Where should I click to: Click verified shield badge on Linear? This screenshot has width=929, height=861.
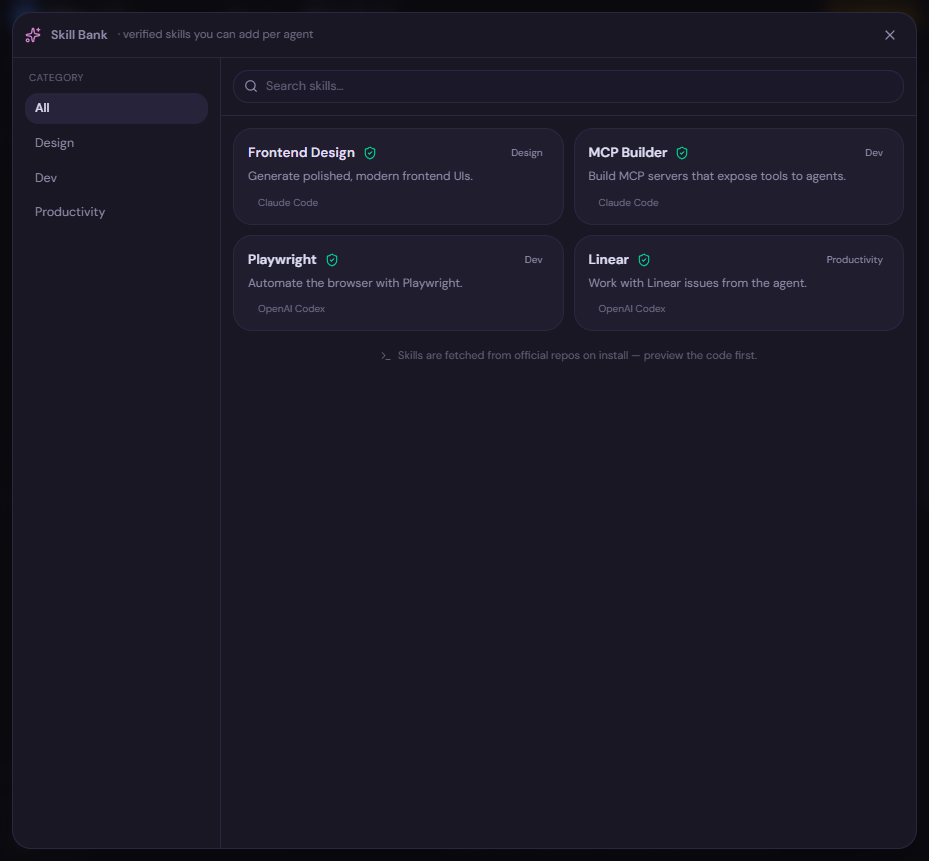(644, 260)
